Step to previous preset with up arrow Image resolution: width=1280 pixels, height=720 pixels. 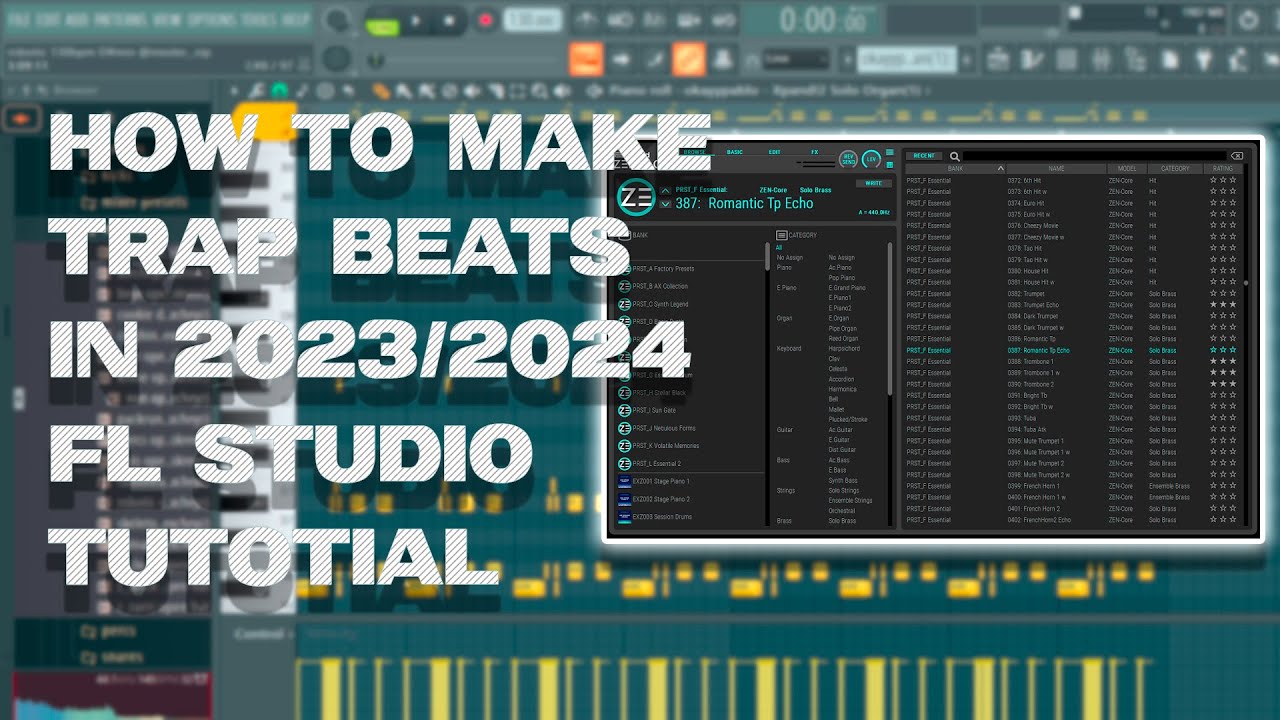[666, 190]
